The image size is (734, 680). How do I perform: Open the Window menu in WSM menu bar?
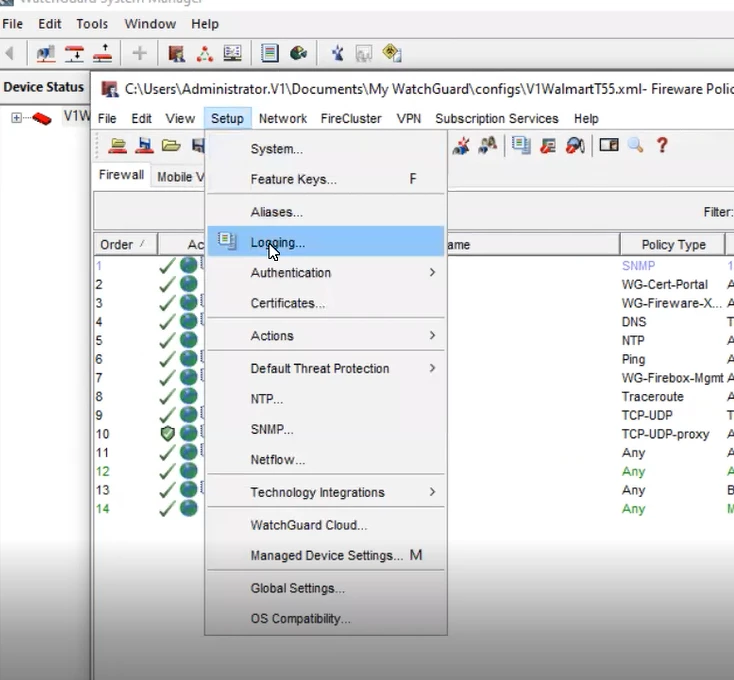click(150, 24)
